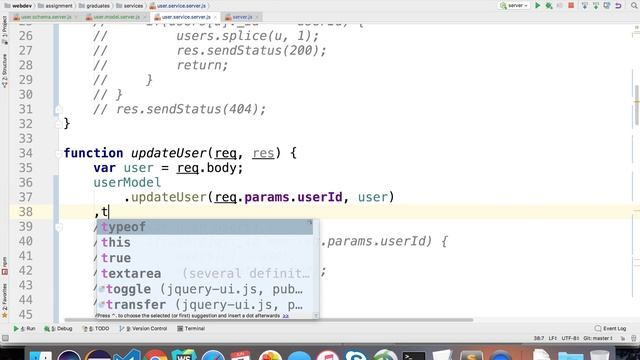Click the lock read-only status icon
Viewport: 640px width, 360px height.
[623, 338]
